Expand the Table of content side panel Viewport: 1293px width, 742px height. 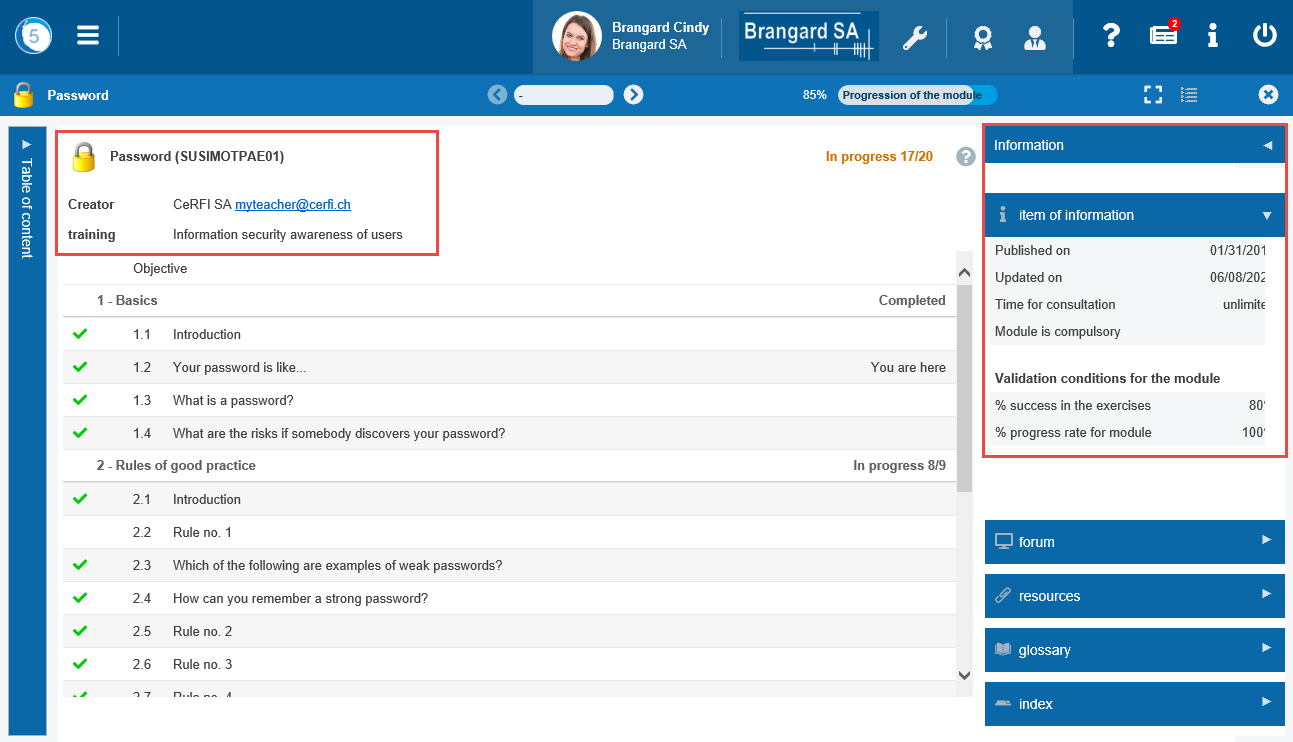[27, 200]
